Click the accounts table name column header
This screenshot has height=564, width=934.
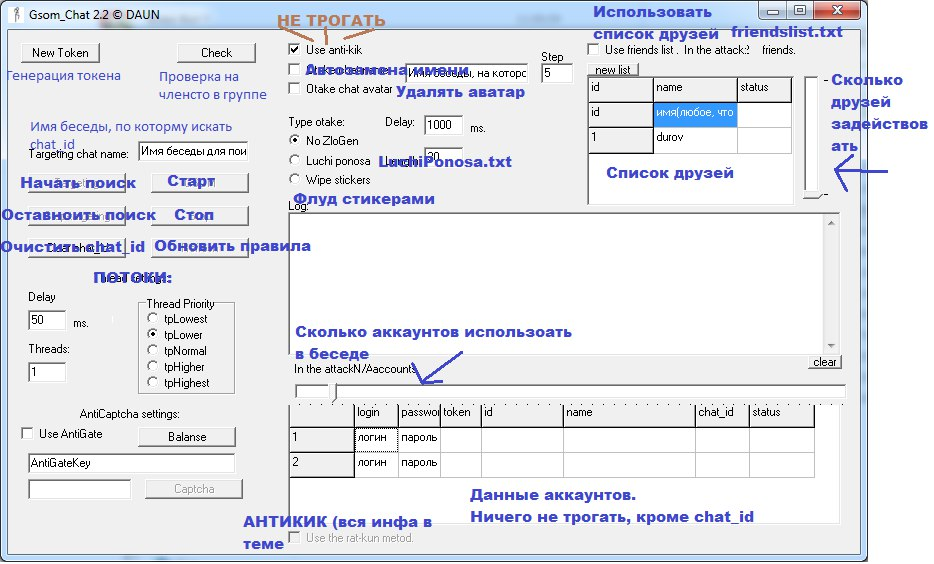[x=629, y=415]
